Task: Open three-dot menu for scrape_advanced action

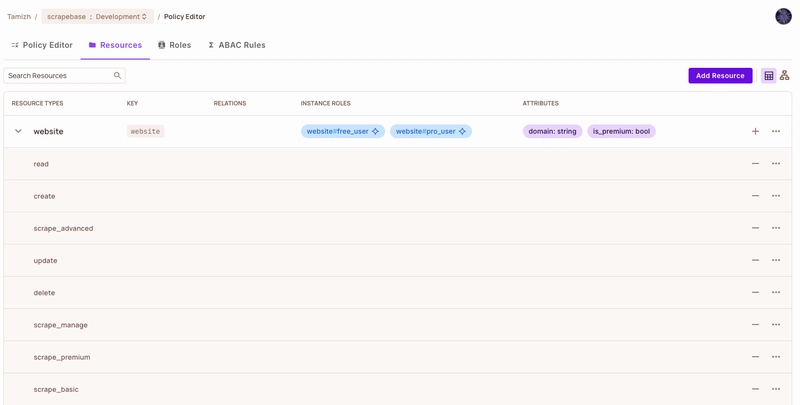Action: pos(776,228)
